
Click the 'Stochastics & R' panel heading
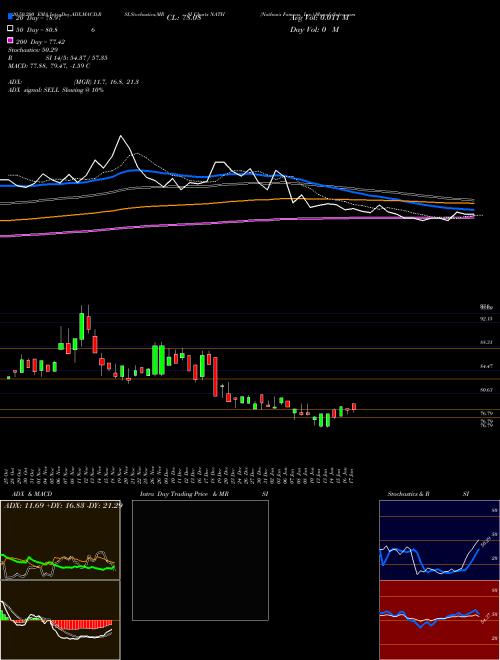408,494
